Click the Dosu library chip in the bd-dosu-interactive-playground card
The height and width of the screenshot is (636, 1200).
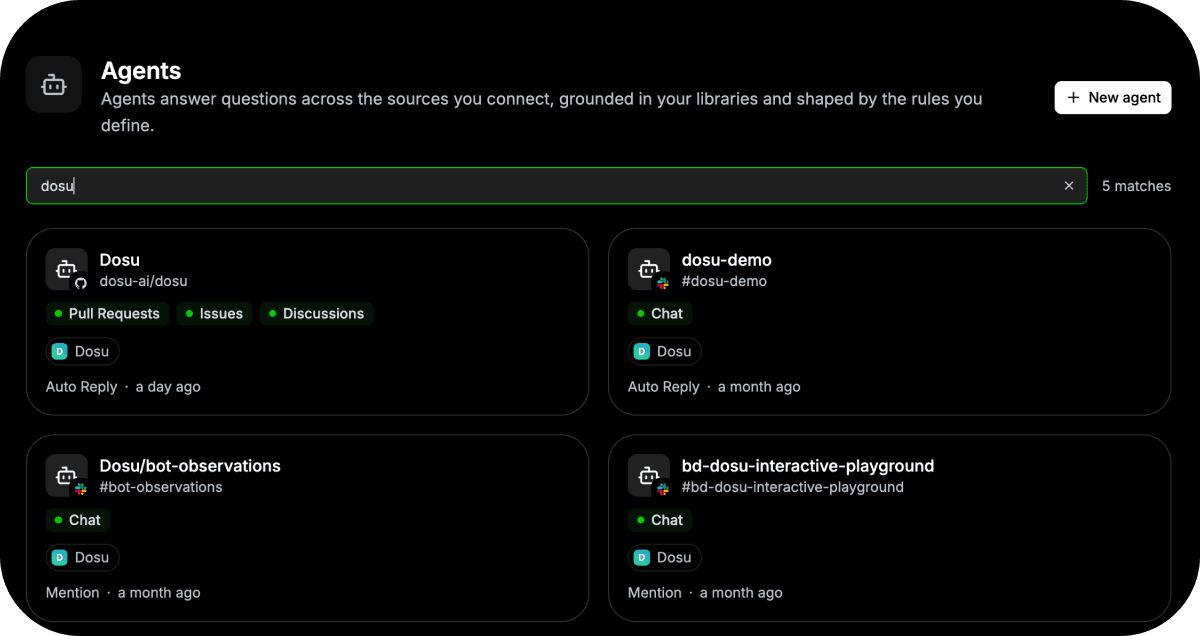(665, 557)
